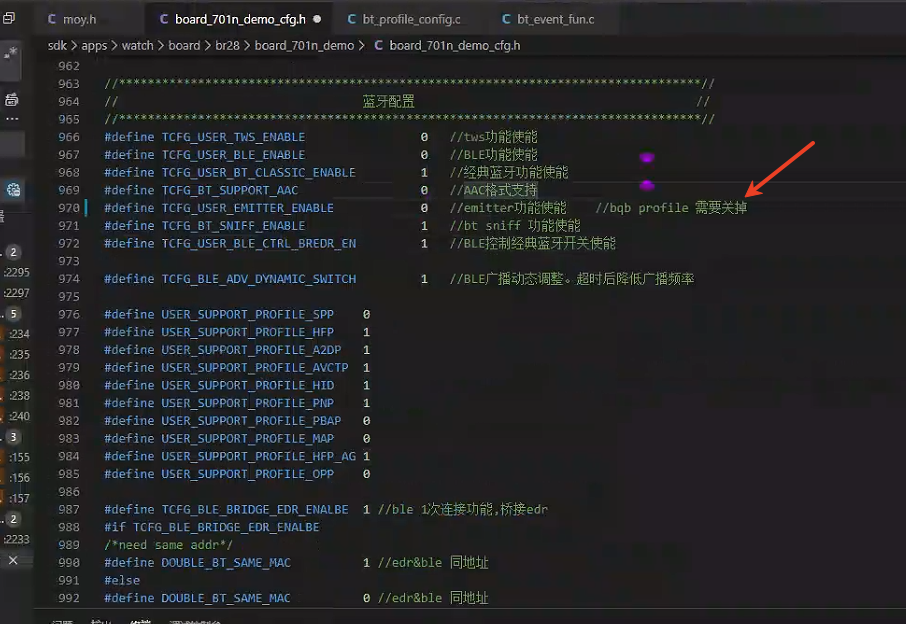Click the X icon below the :2233 entry
The image size is (906, 624).
point(13,560)
